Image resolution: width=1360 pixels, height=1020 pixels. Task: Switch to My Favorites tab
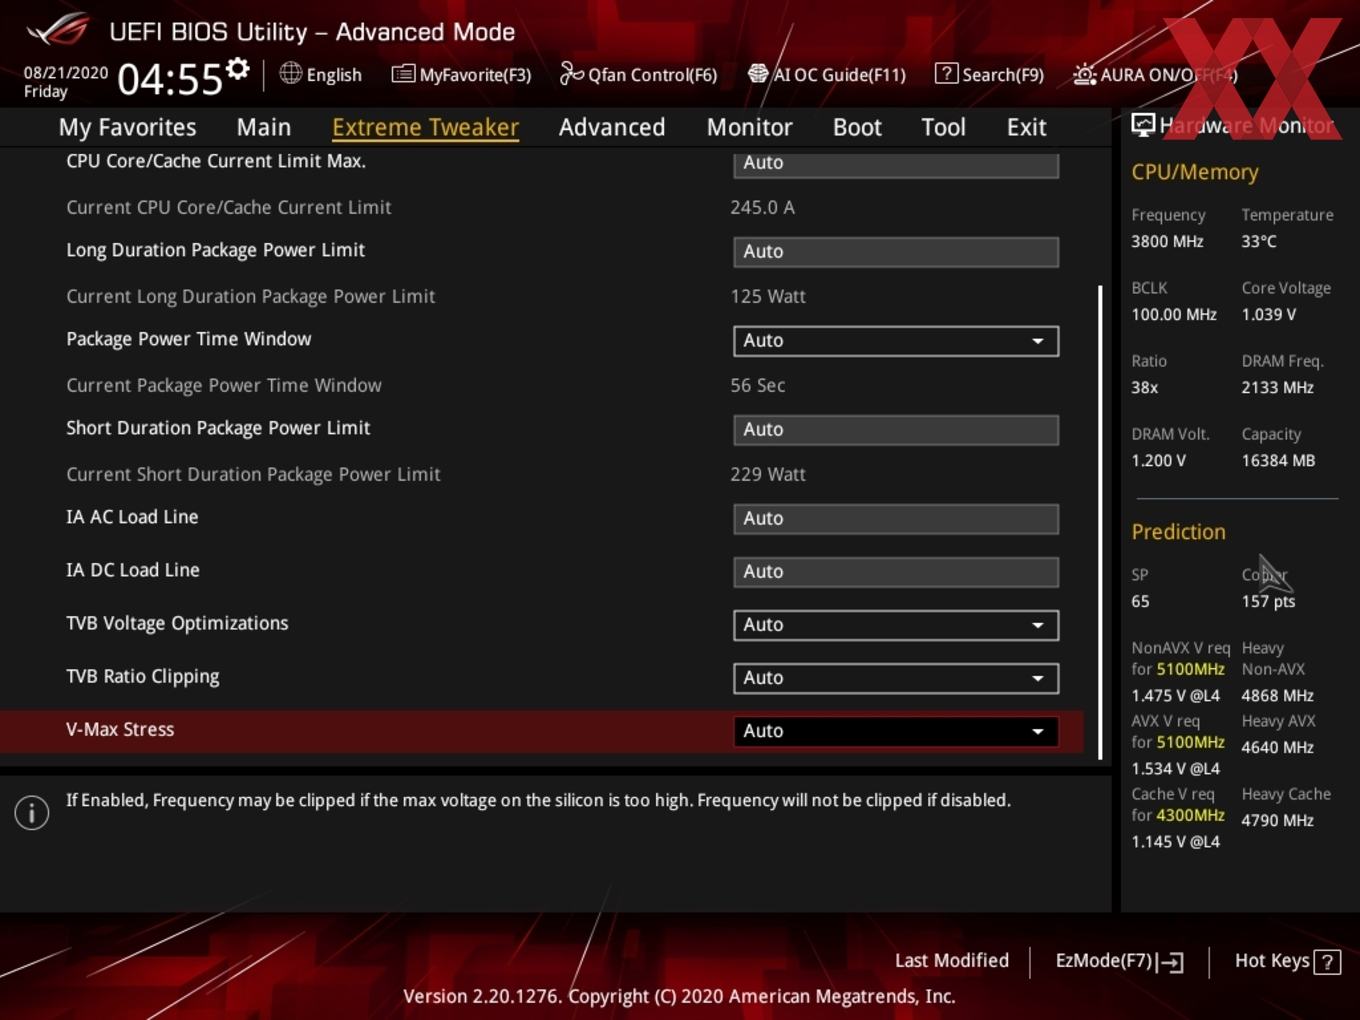[127, 127]
